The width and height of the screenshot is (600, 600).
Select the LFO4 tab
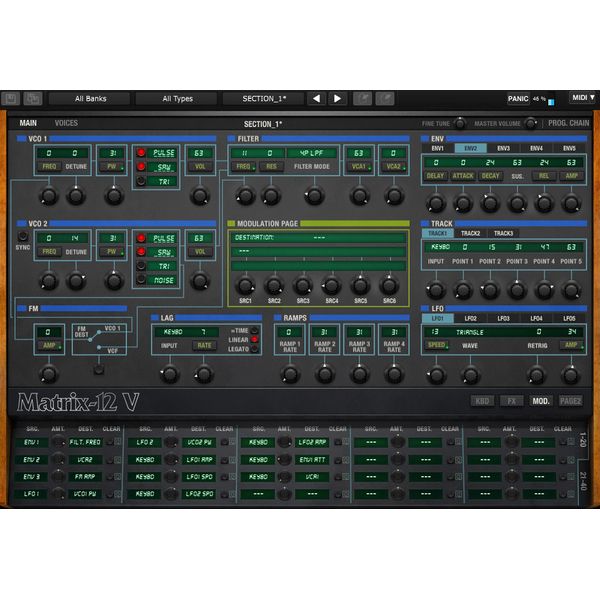click(536, 318)
